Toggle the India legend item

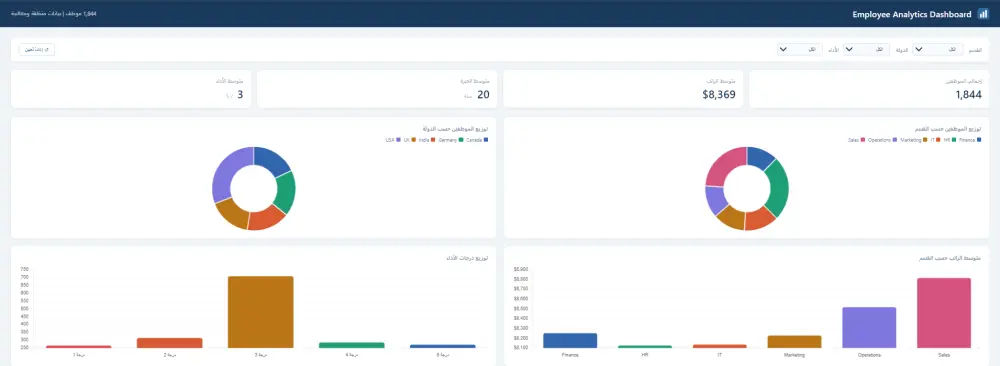(x=427, y=140)
